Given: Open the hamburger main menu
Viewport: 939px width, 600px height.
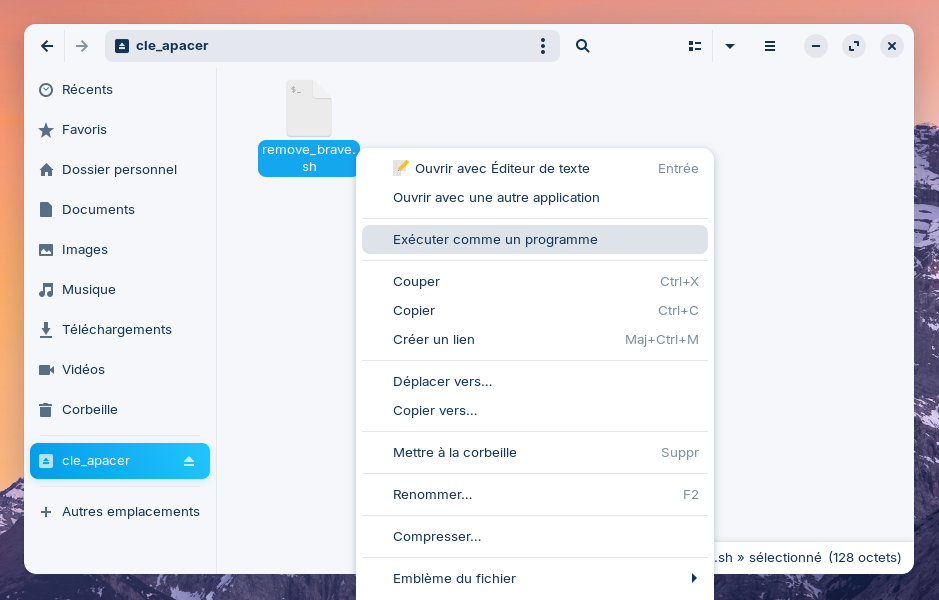Looking at the screenshot, I should click(770, 46).
